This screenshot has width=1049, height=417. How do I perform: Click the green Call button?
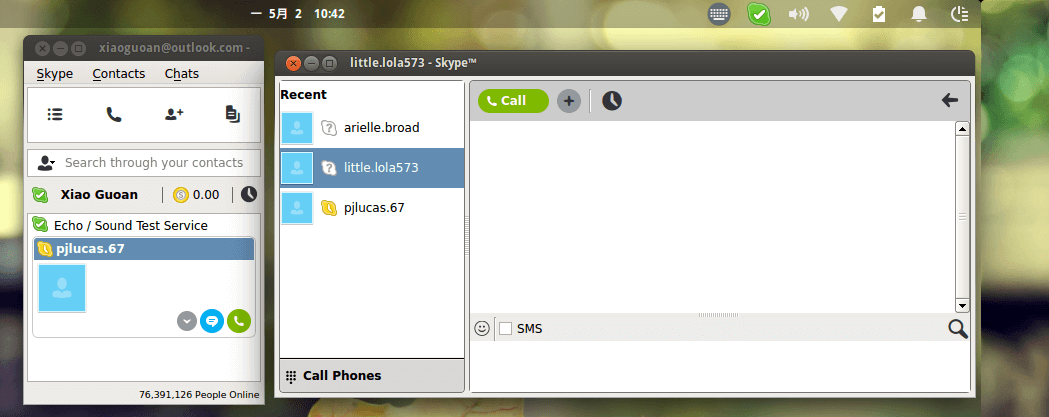pyautogui.click(x=513, y=101)
